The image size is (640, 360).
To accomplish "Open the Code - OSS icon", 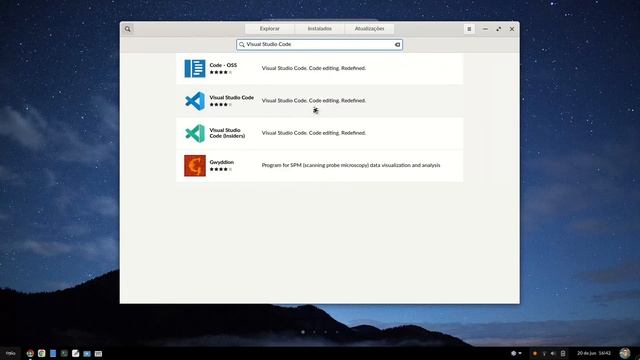I will coord(195,68).
